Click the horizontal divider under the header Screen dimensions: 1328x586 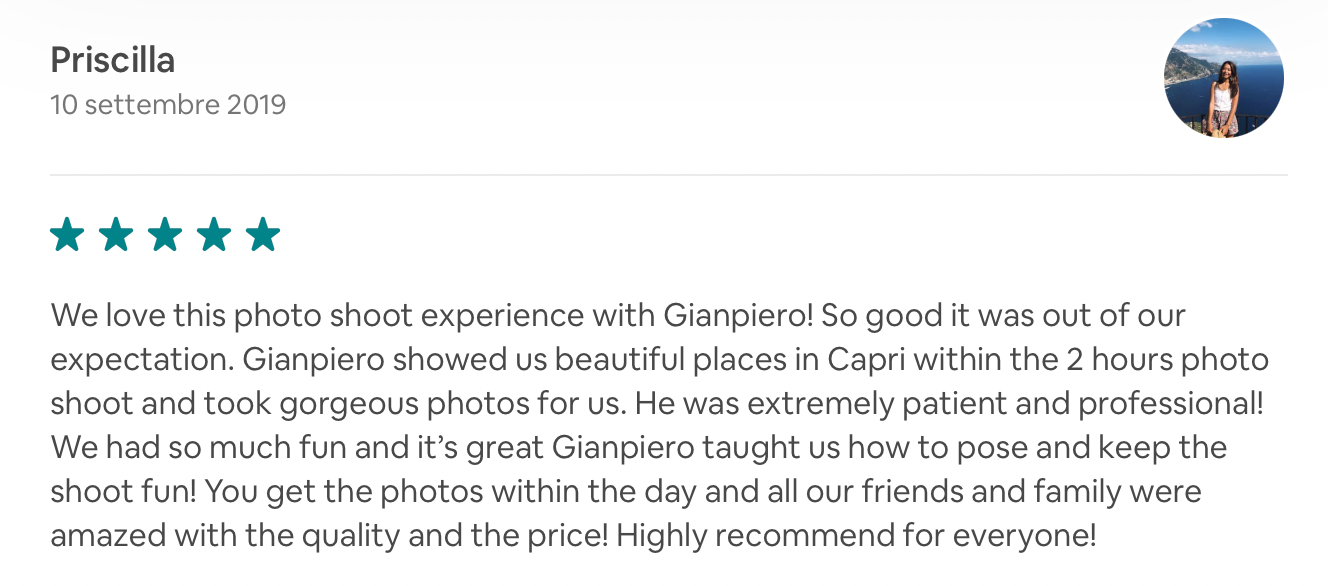(668, 175)
